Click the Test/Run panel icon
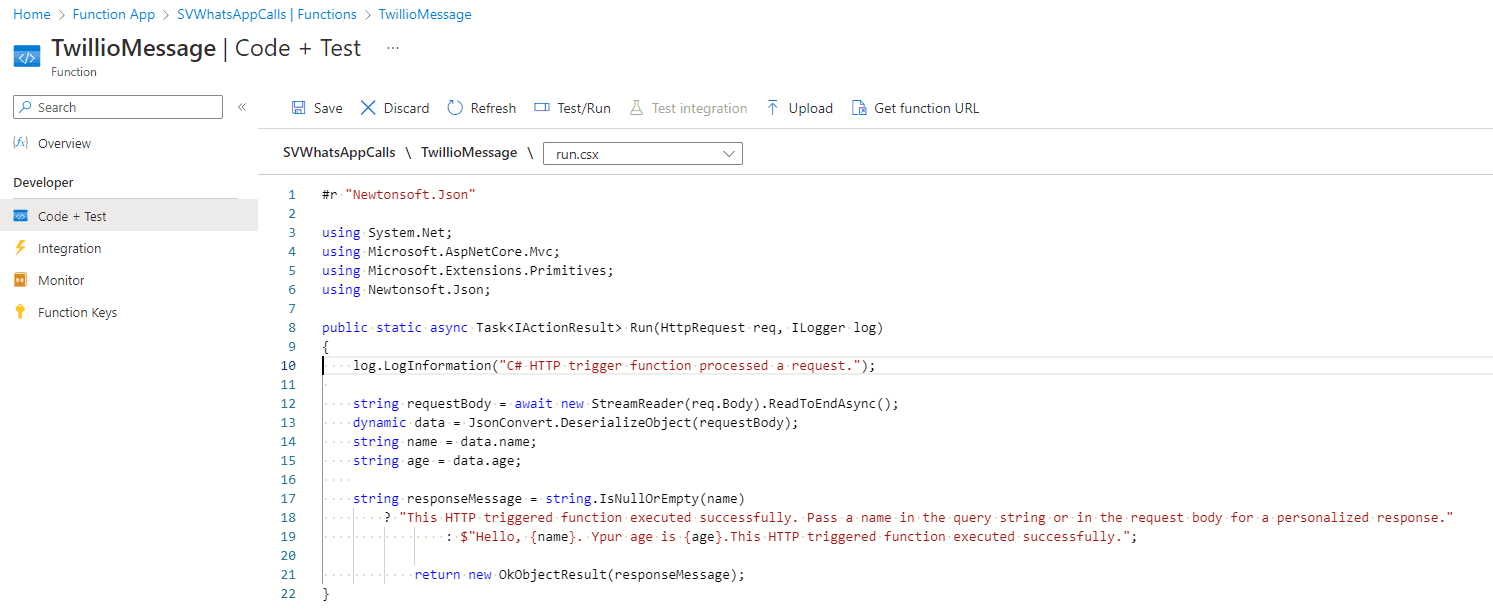The width and height of the screenshot is (1493, 612). [x=542, y=108]
